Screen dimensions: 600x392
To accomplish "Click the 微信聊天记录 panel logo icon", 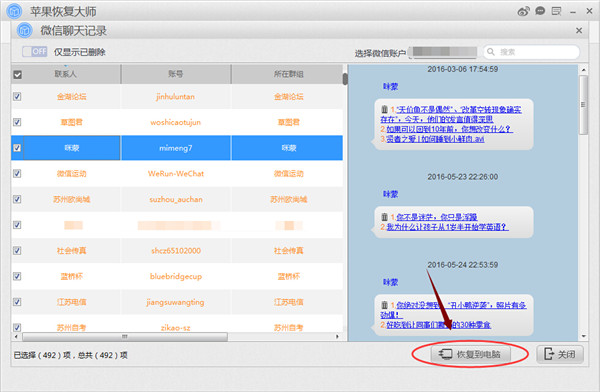I will [25, 30].
